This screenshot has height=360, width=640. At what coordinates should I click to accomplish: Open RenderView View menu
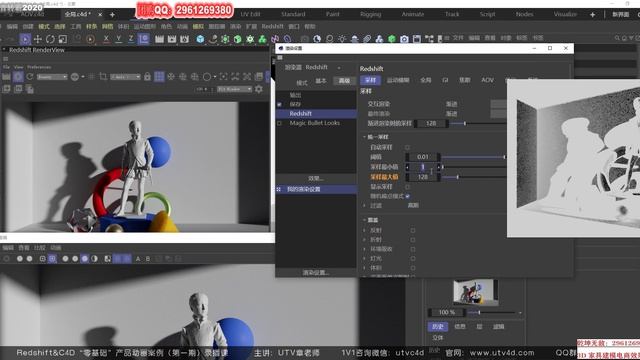point(19,67)
